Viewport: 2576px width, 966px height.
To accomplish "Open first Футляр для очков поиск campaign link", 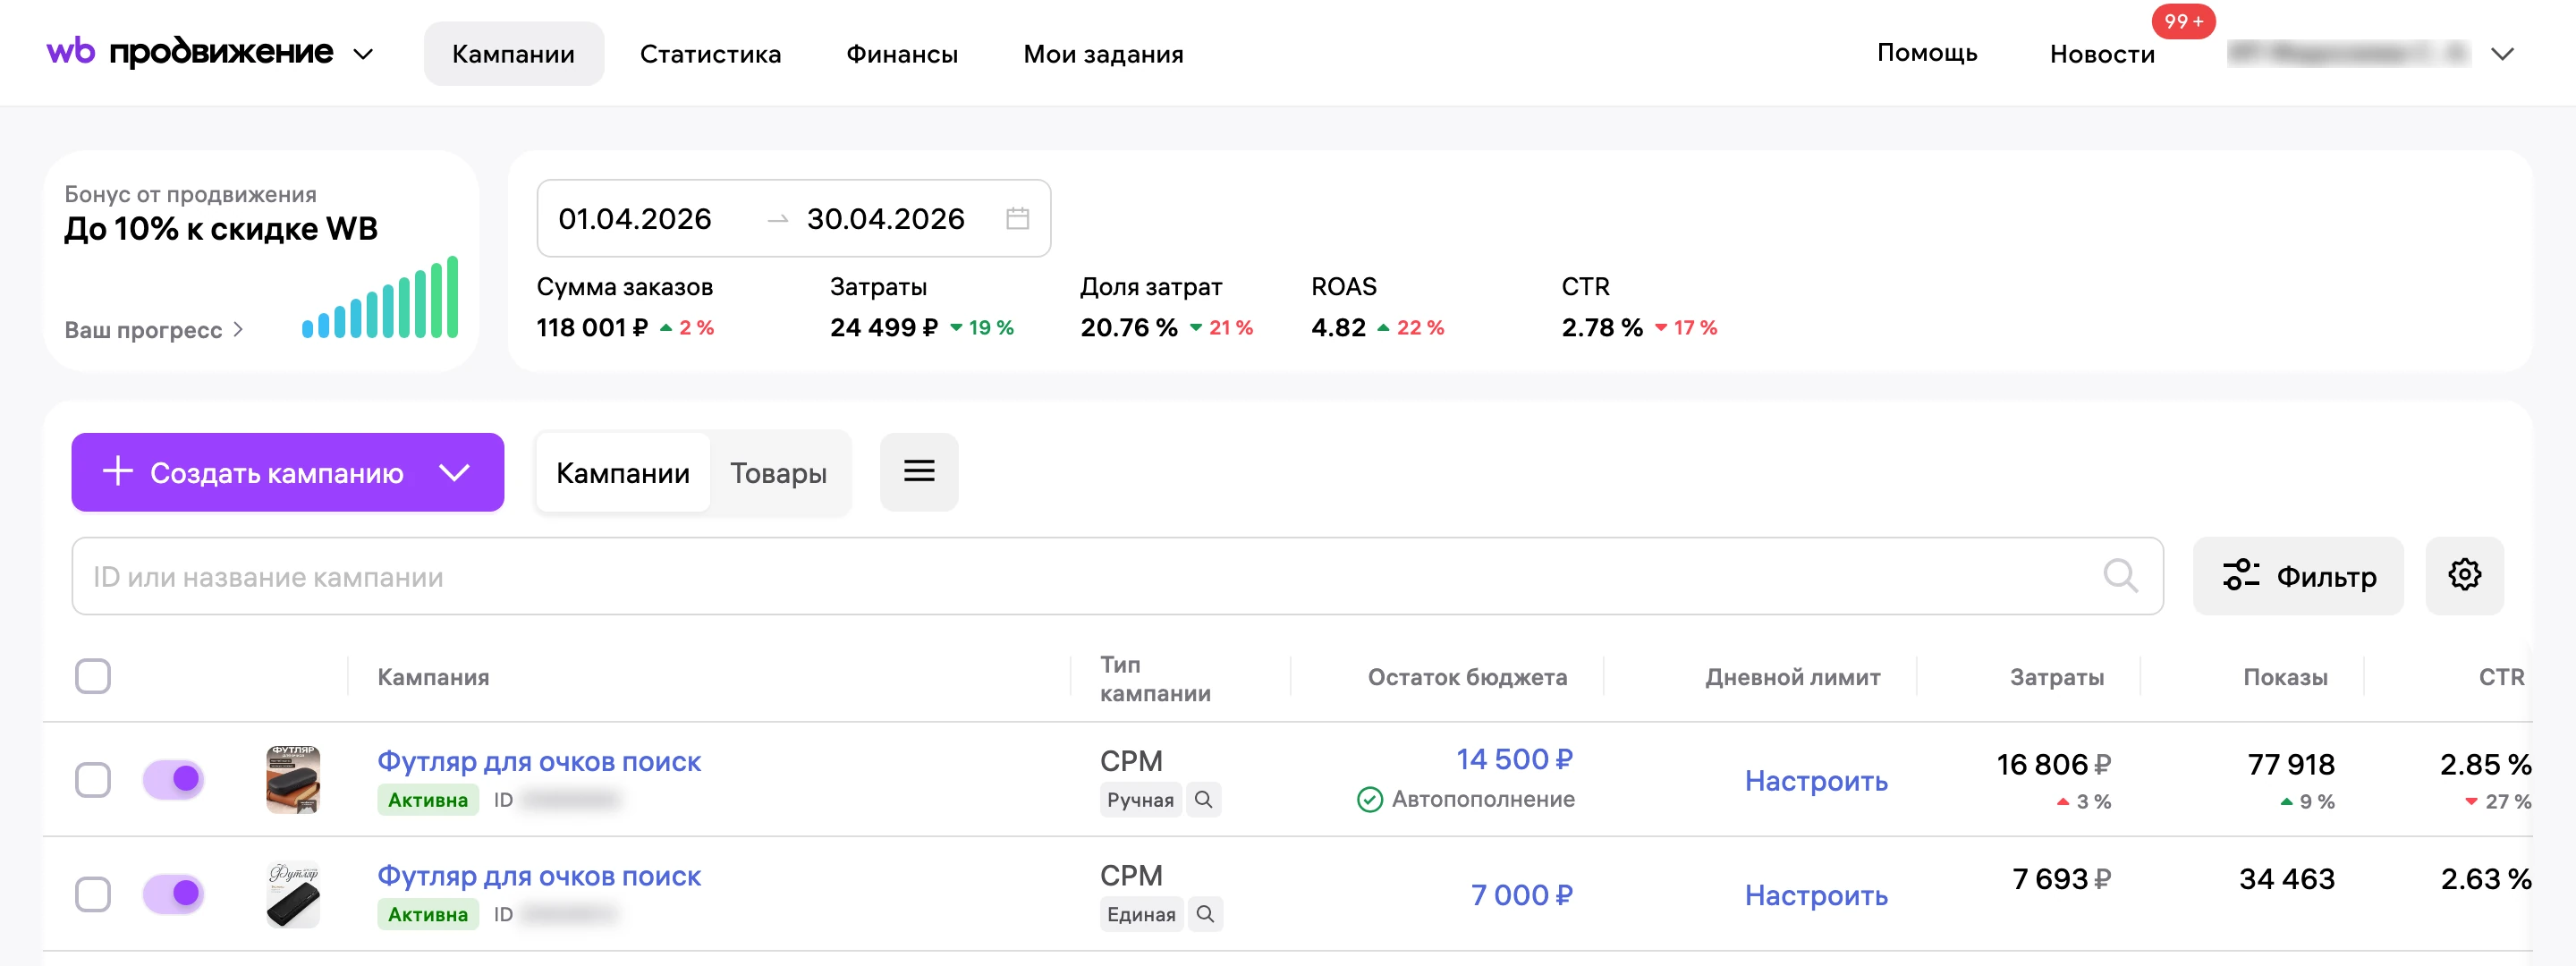I will (x=539, y=761).
